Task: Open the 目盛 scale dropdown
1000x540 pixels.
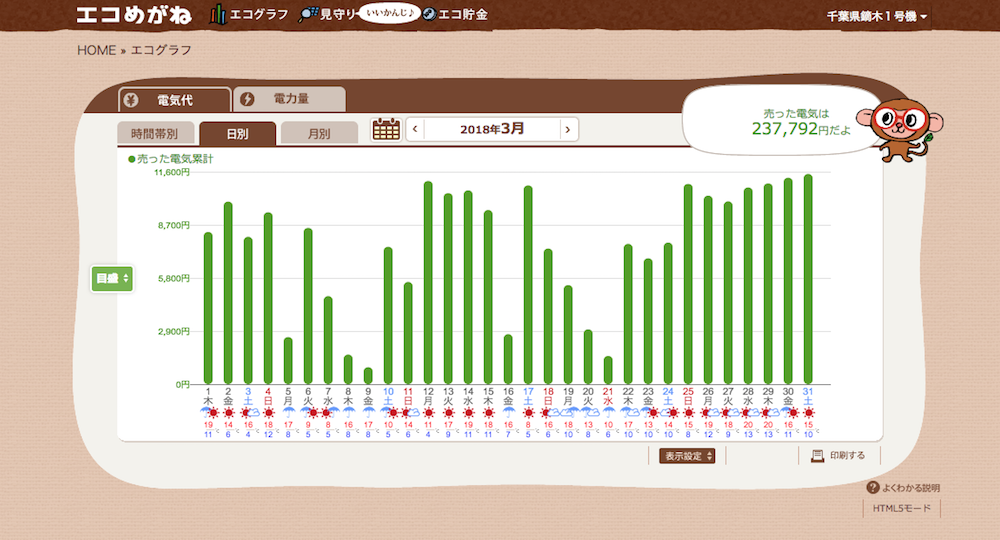Action: 112,279
